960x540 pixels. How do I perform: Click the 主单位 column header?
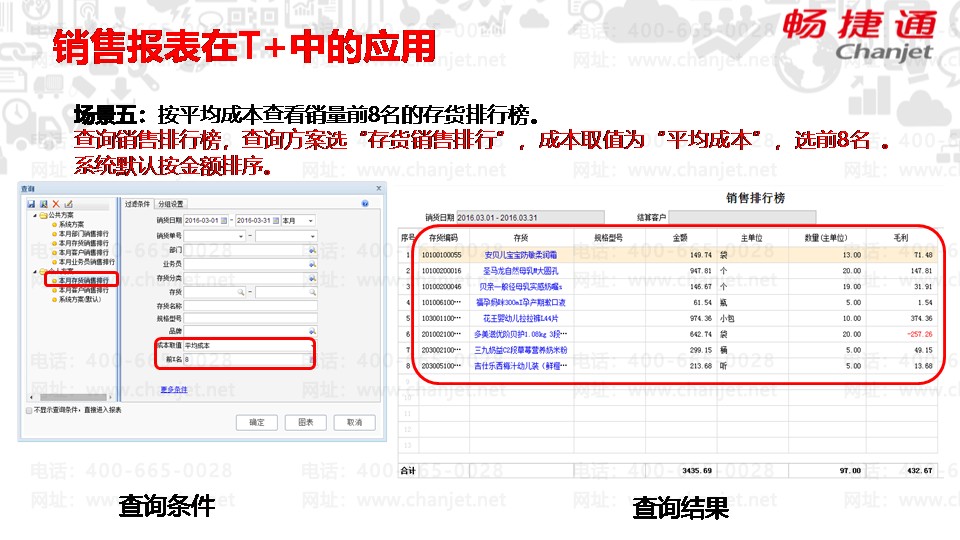click(752, 238)
